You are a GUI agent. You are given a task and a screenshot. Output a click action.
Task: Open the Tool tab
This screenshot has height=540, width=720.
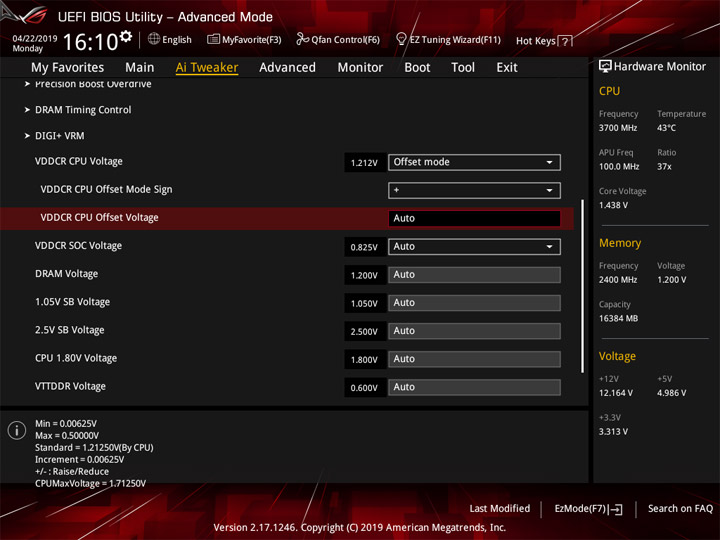click(463, 68)
